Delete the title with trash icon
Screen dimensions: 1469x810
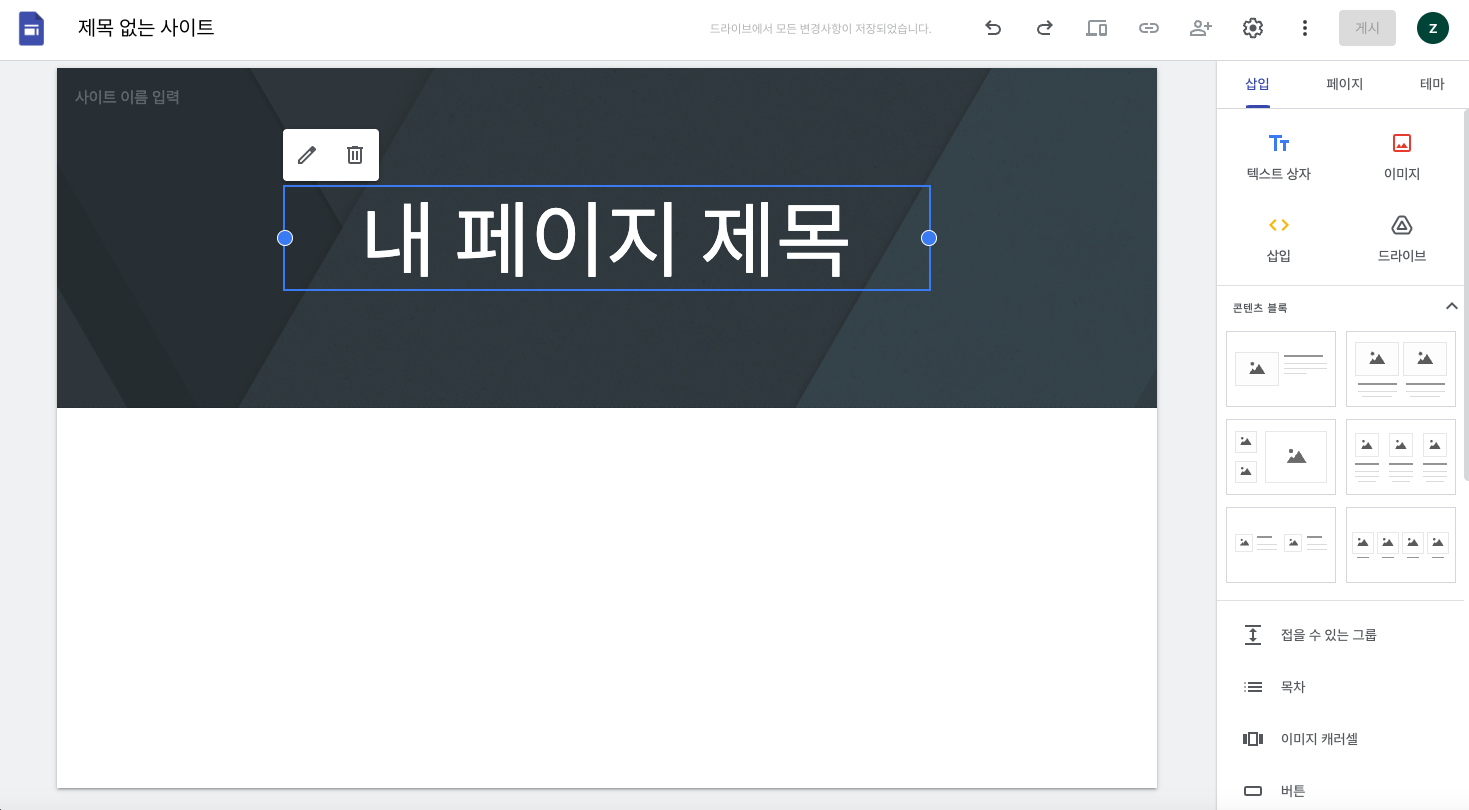pos(355,155)
